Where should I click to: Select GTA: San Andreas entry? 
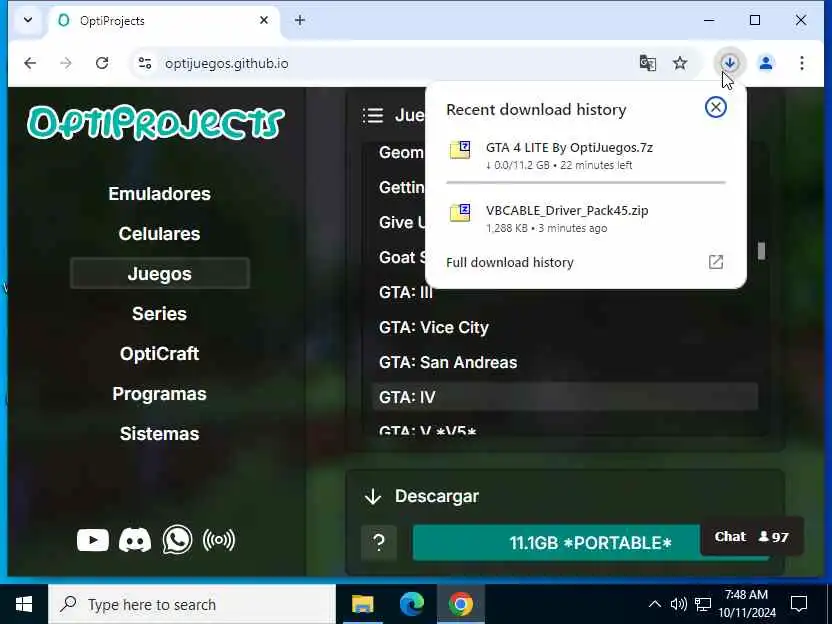[x=448, y=362]
